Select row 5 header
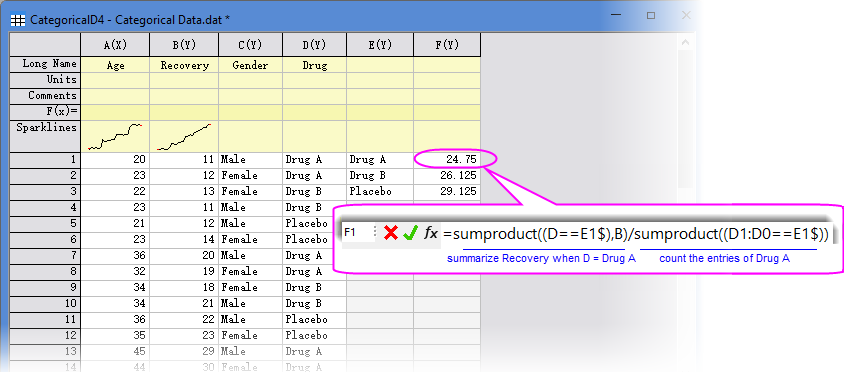 tap(45, 224)
